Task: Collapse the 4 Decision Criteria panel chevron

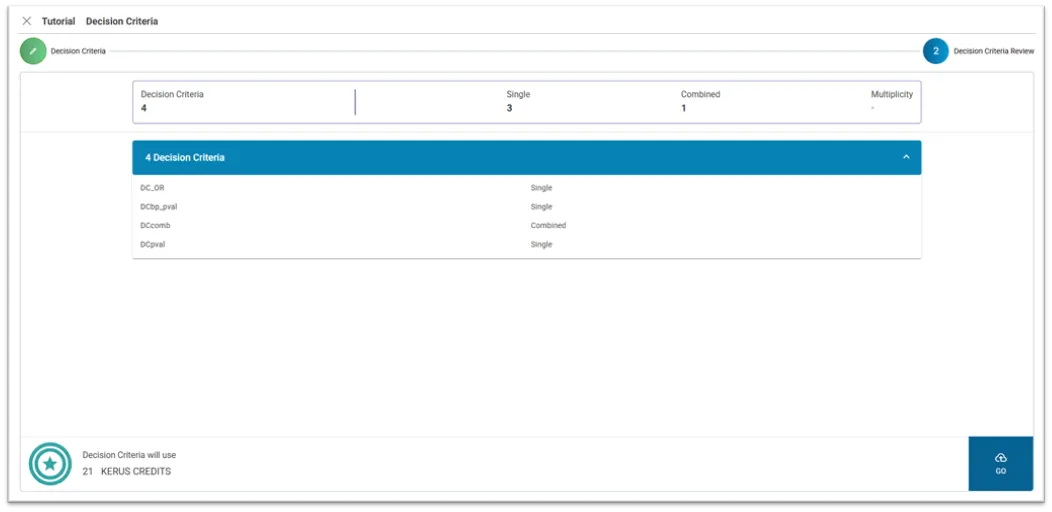Action: [x=906, y=157]
